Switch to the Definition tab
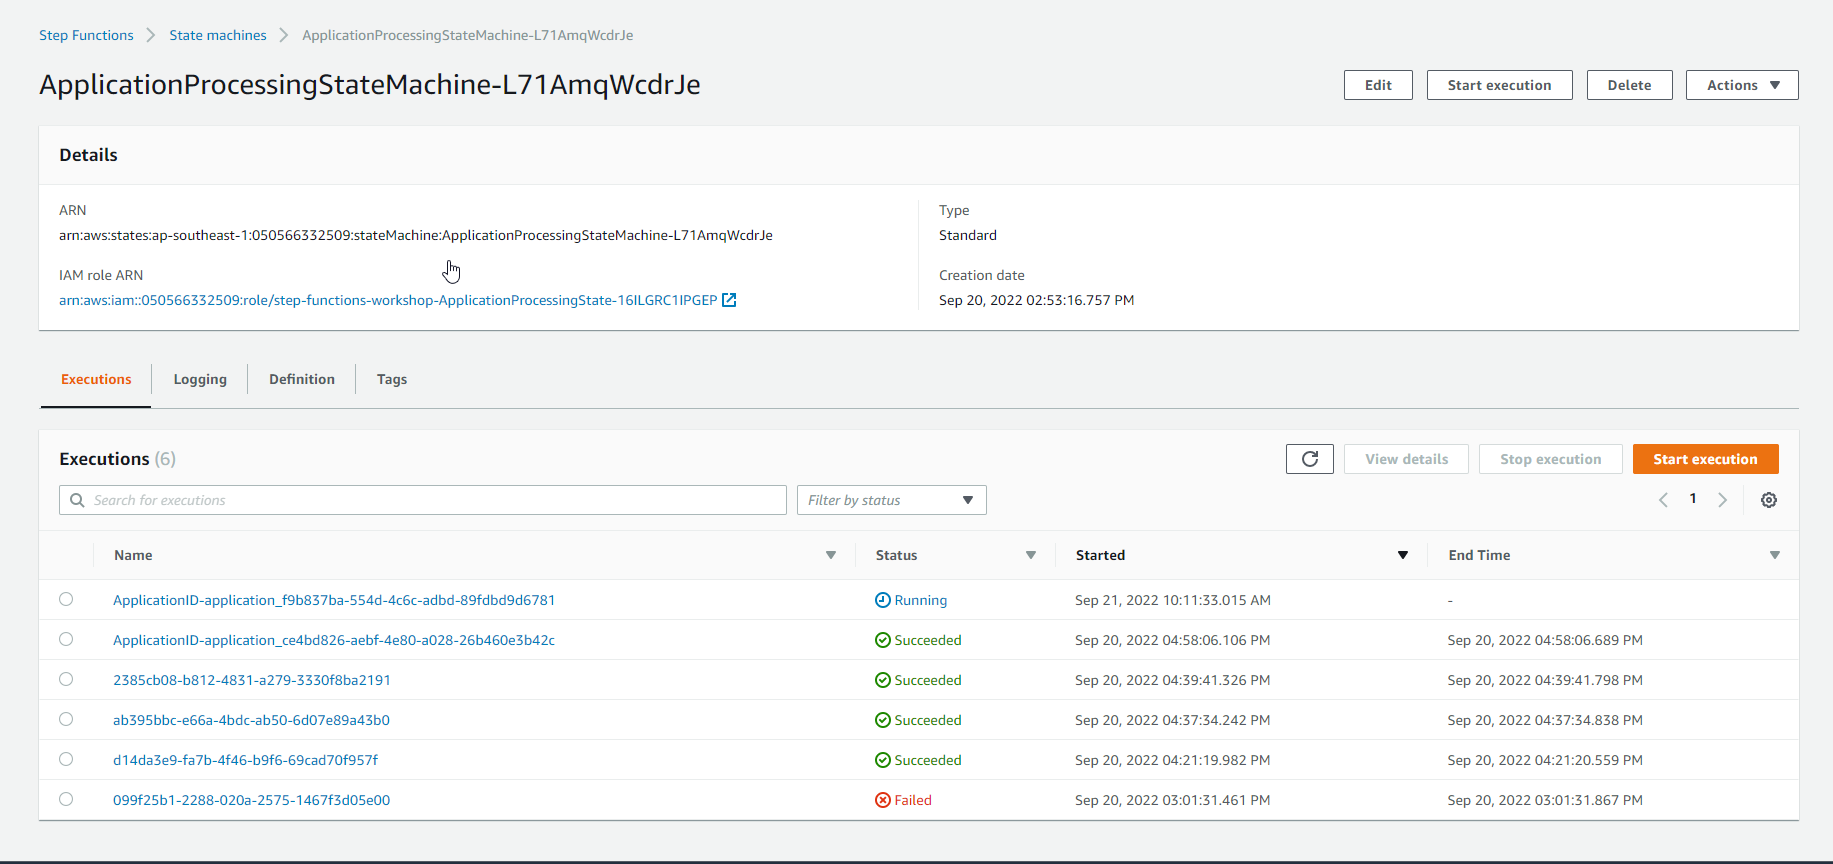 (302, 379)
